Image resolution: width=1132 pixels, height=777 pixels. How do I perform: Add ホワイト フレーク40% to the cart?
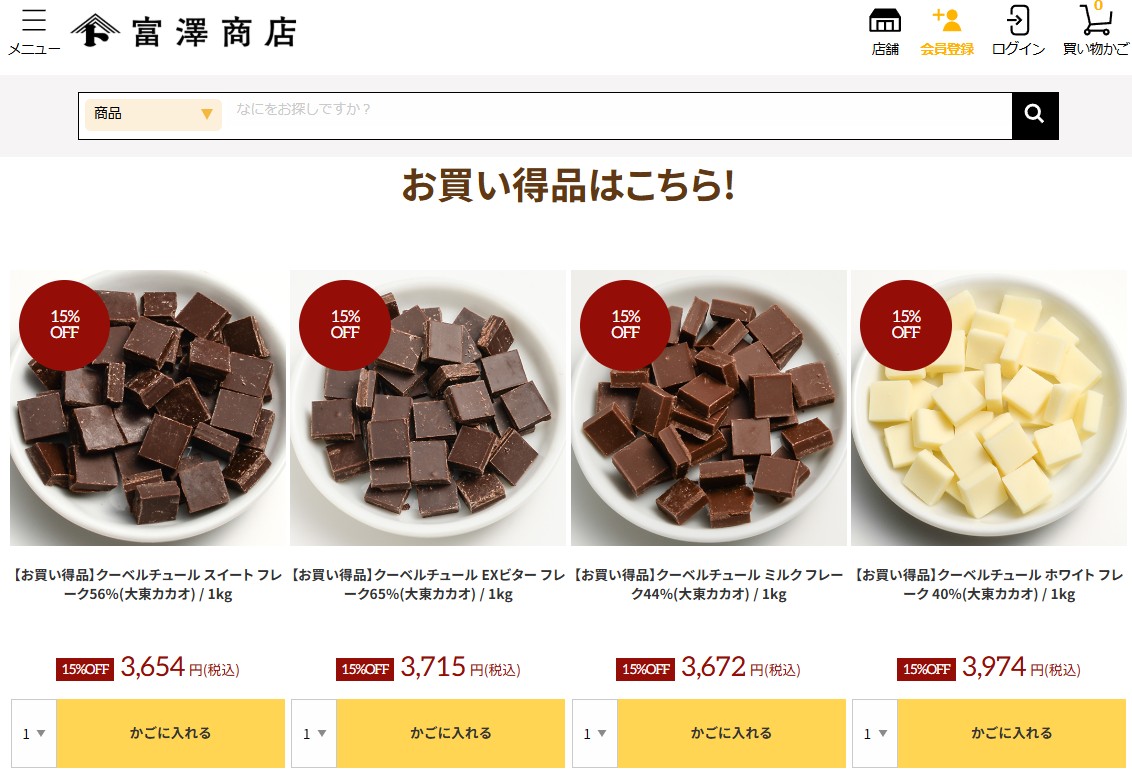coord(1011,734)
